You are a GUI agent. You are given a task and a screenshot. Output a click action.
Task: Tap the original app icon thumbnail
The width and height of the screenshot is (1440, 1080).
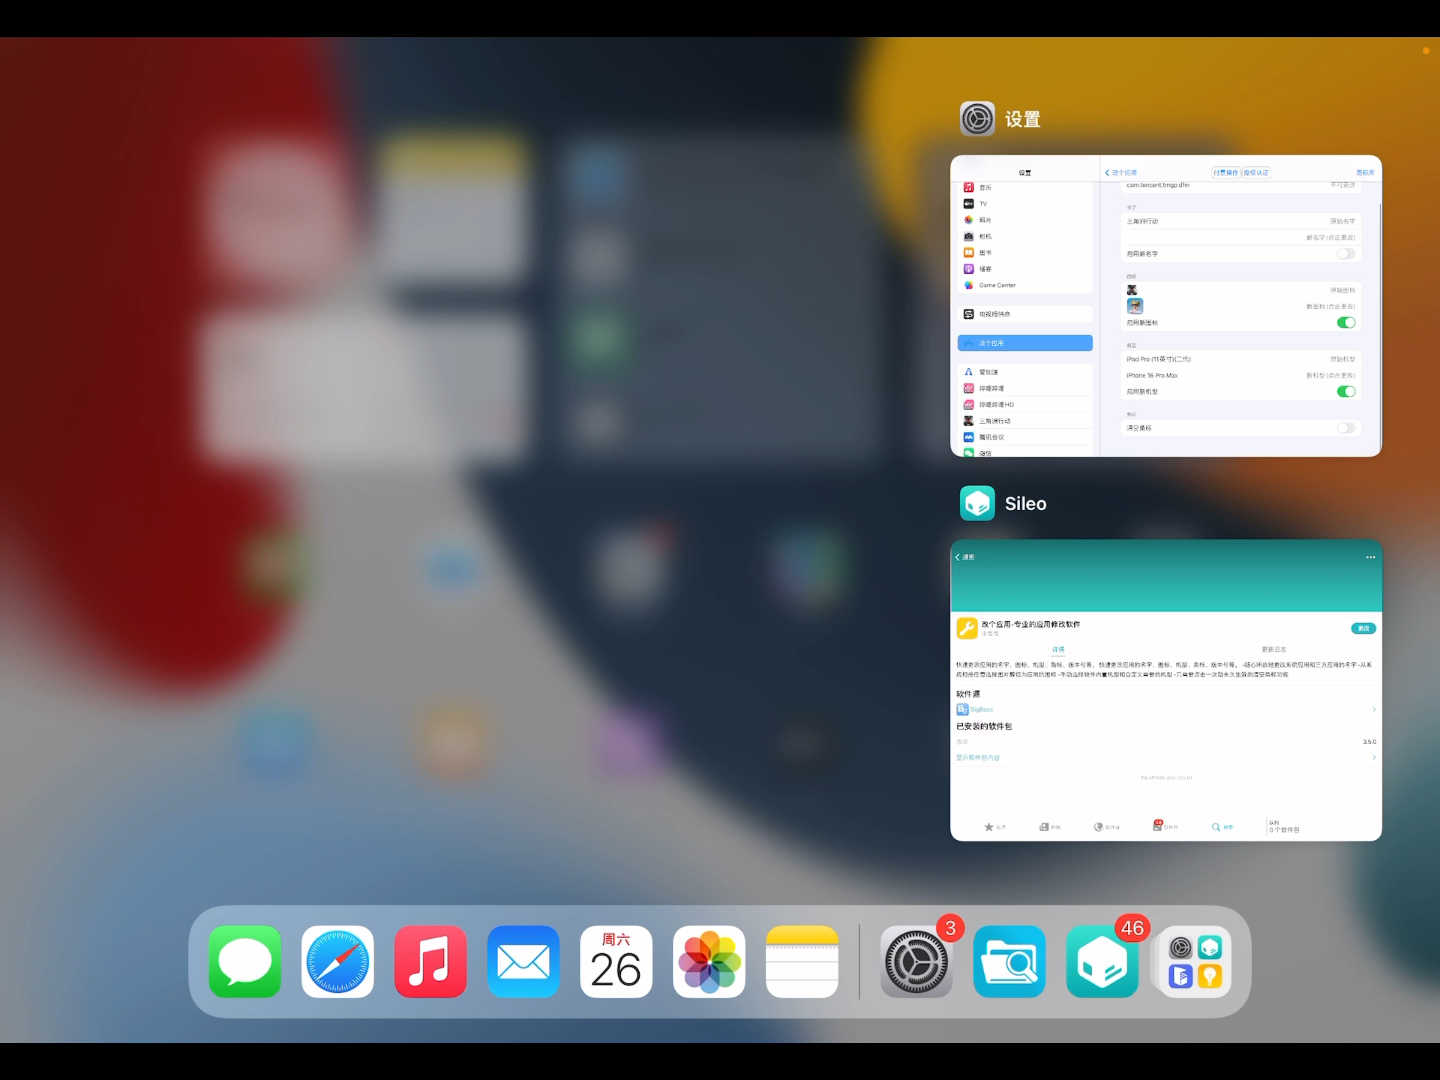pyautogui.click(x=1132, y=290)
